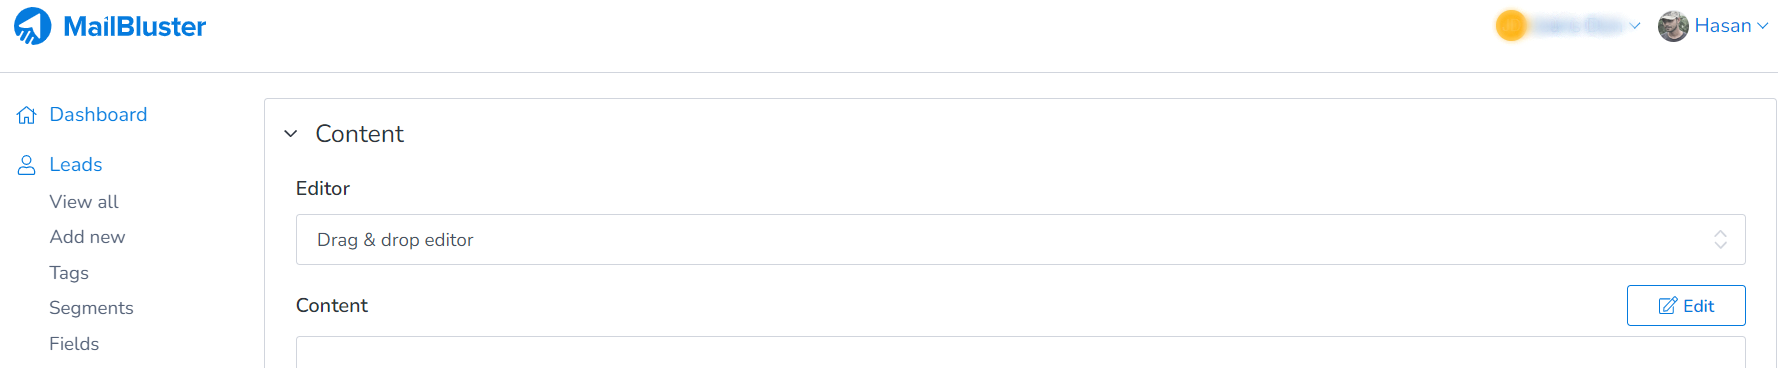Open Segments under Leads

point(91,308)
